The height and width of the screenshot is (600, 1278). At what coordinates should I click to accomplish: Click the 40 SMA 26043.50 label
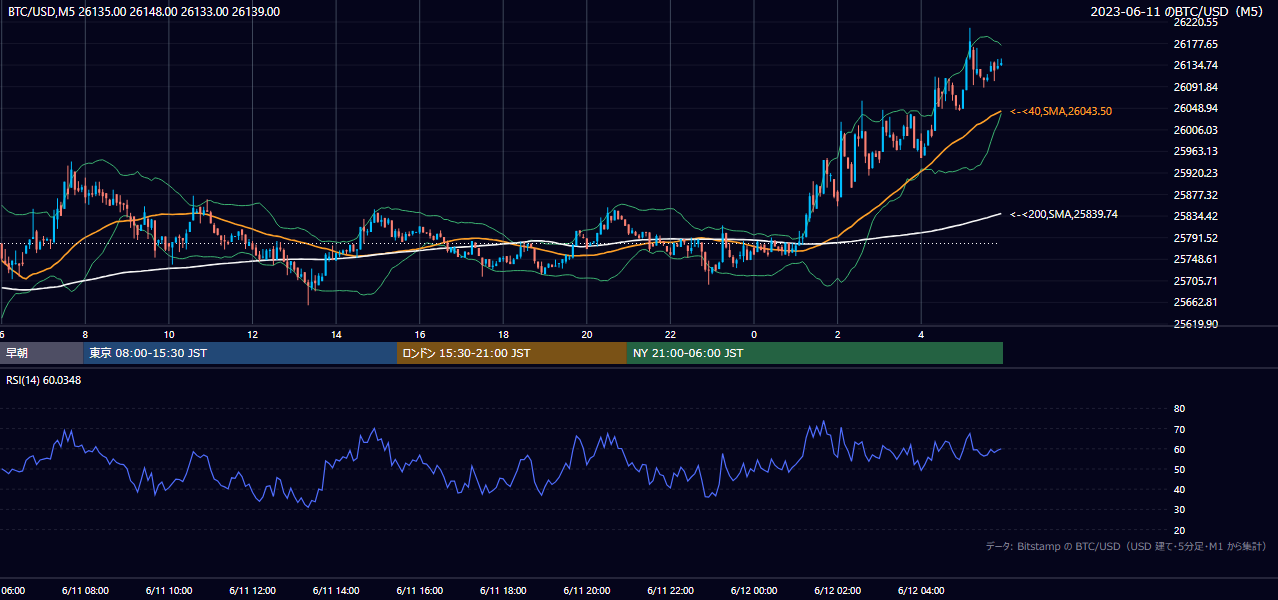tap(1061, 111)
